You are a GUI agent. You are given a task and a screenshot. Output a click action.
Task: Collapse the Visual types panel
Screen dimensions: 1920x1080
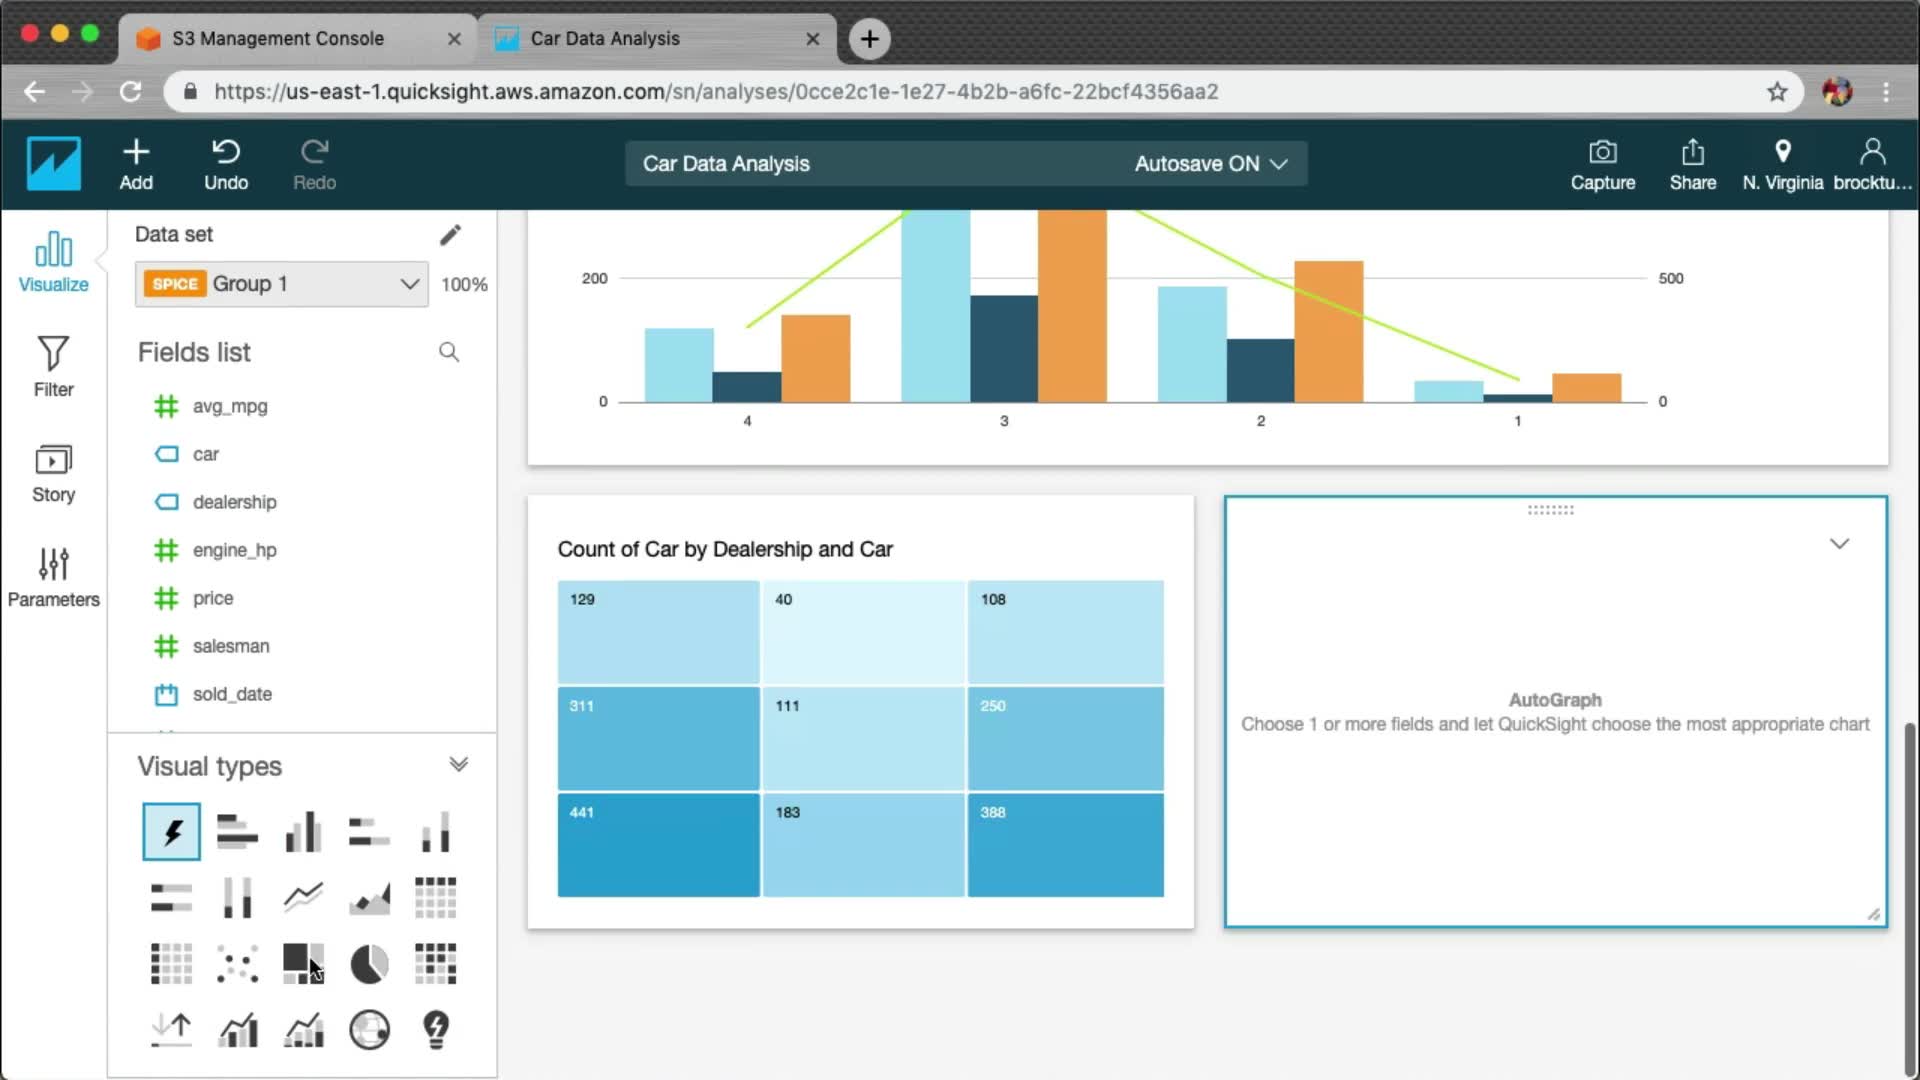tap(458, 765)
